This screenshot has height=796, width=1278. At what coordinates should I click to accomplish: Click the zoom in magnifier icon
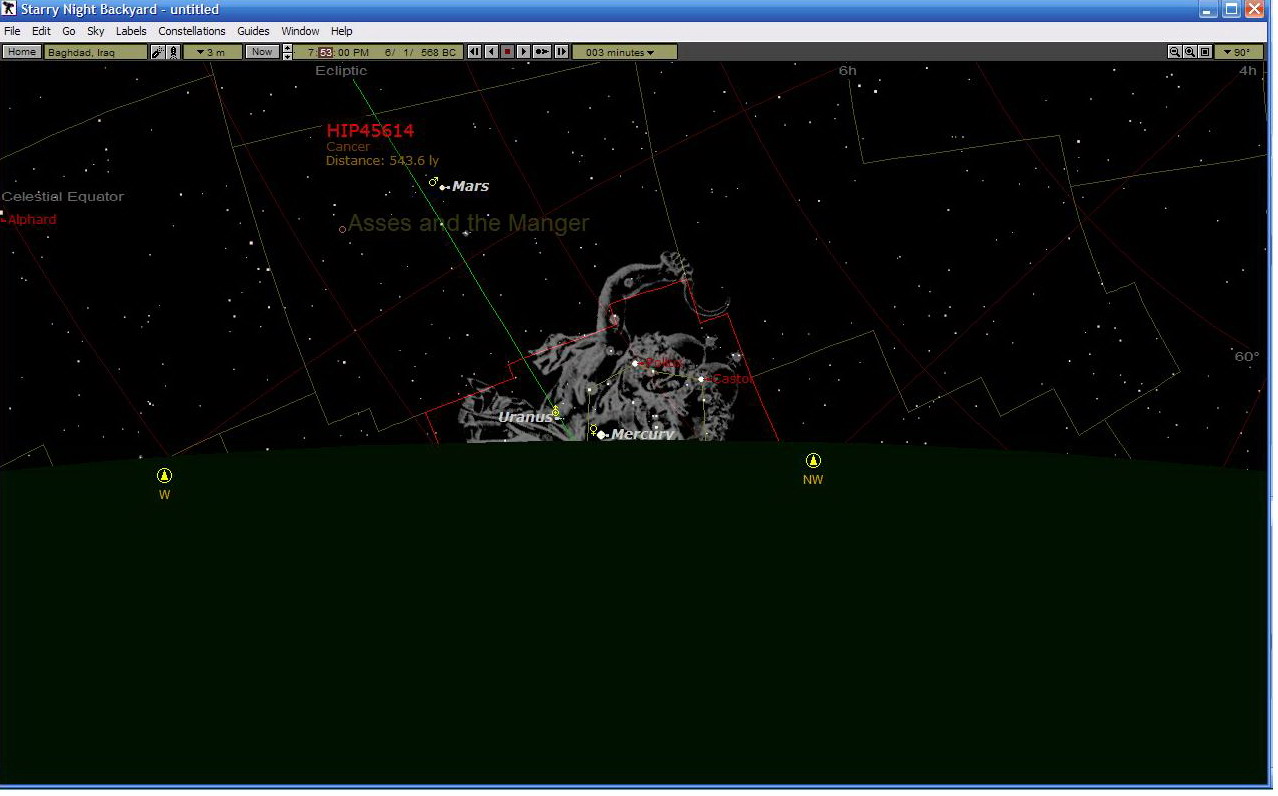pos(1190,52)
